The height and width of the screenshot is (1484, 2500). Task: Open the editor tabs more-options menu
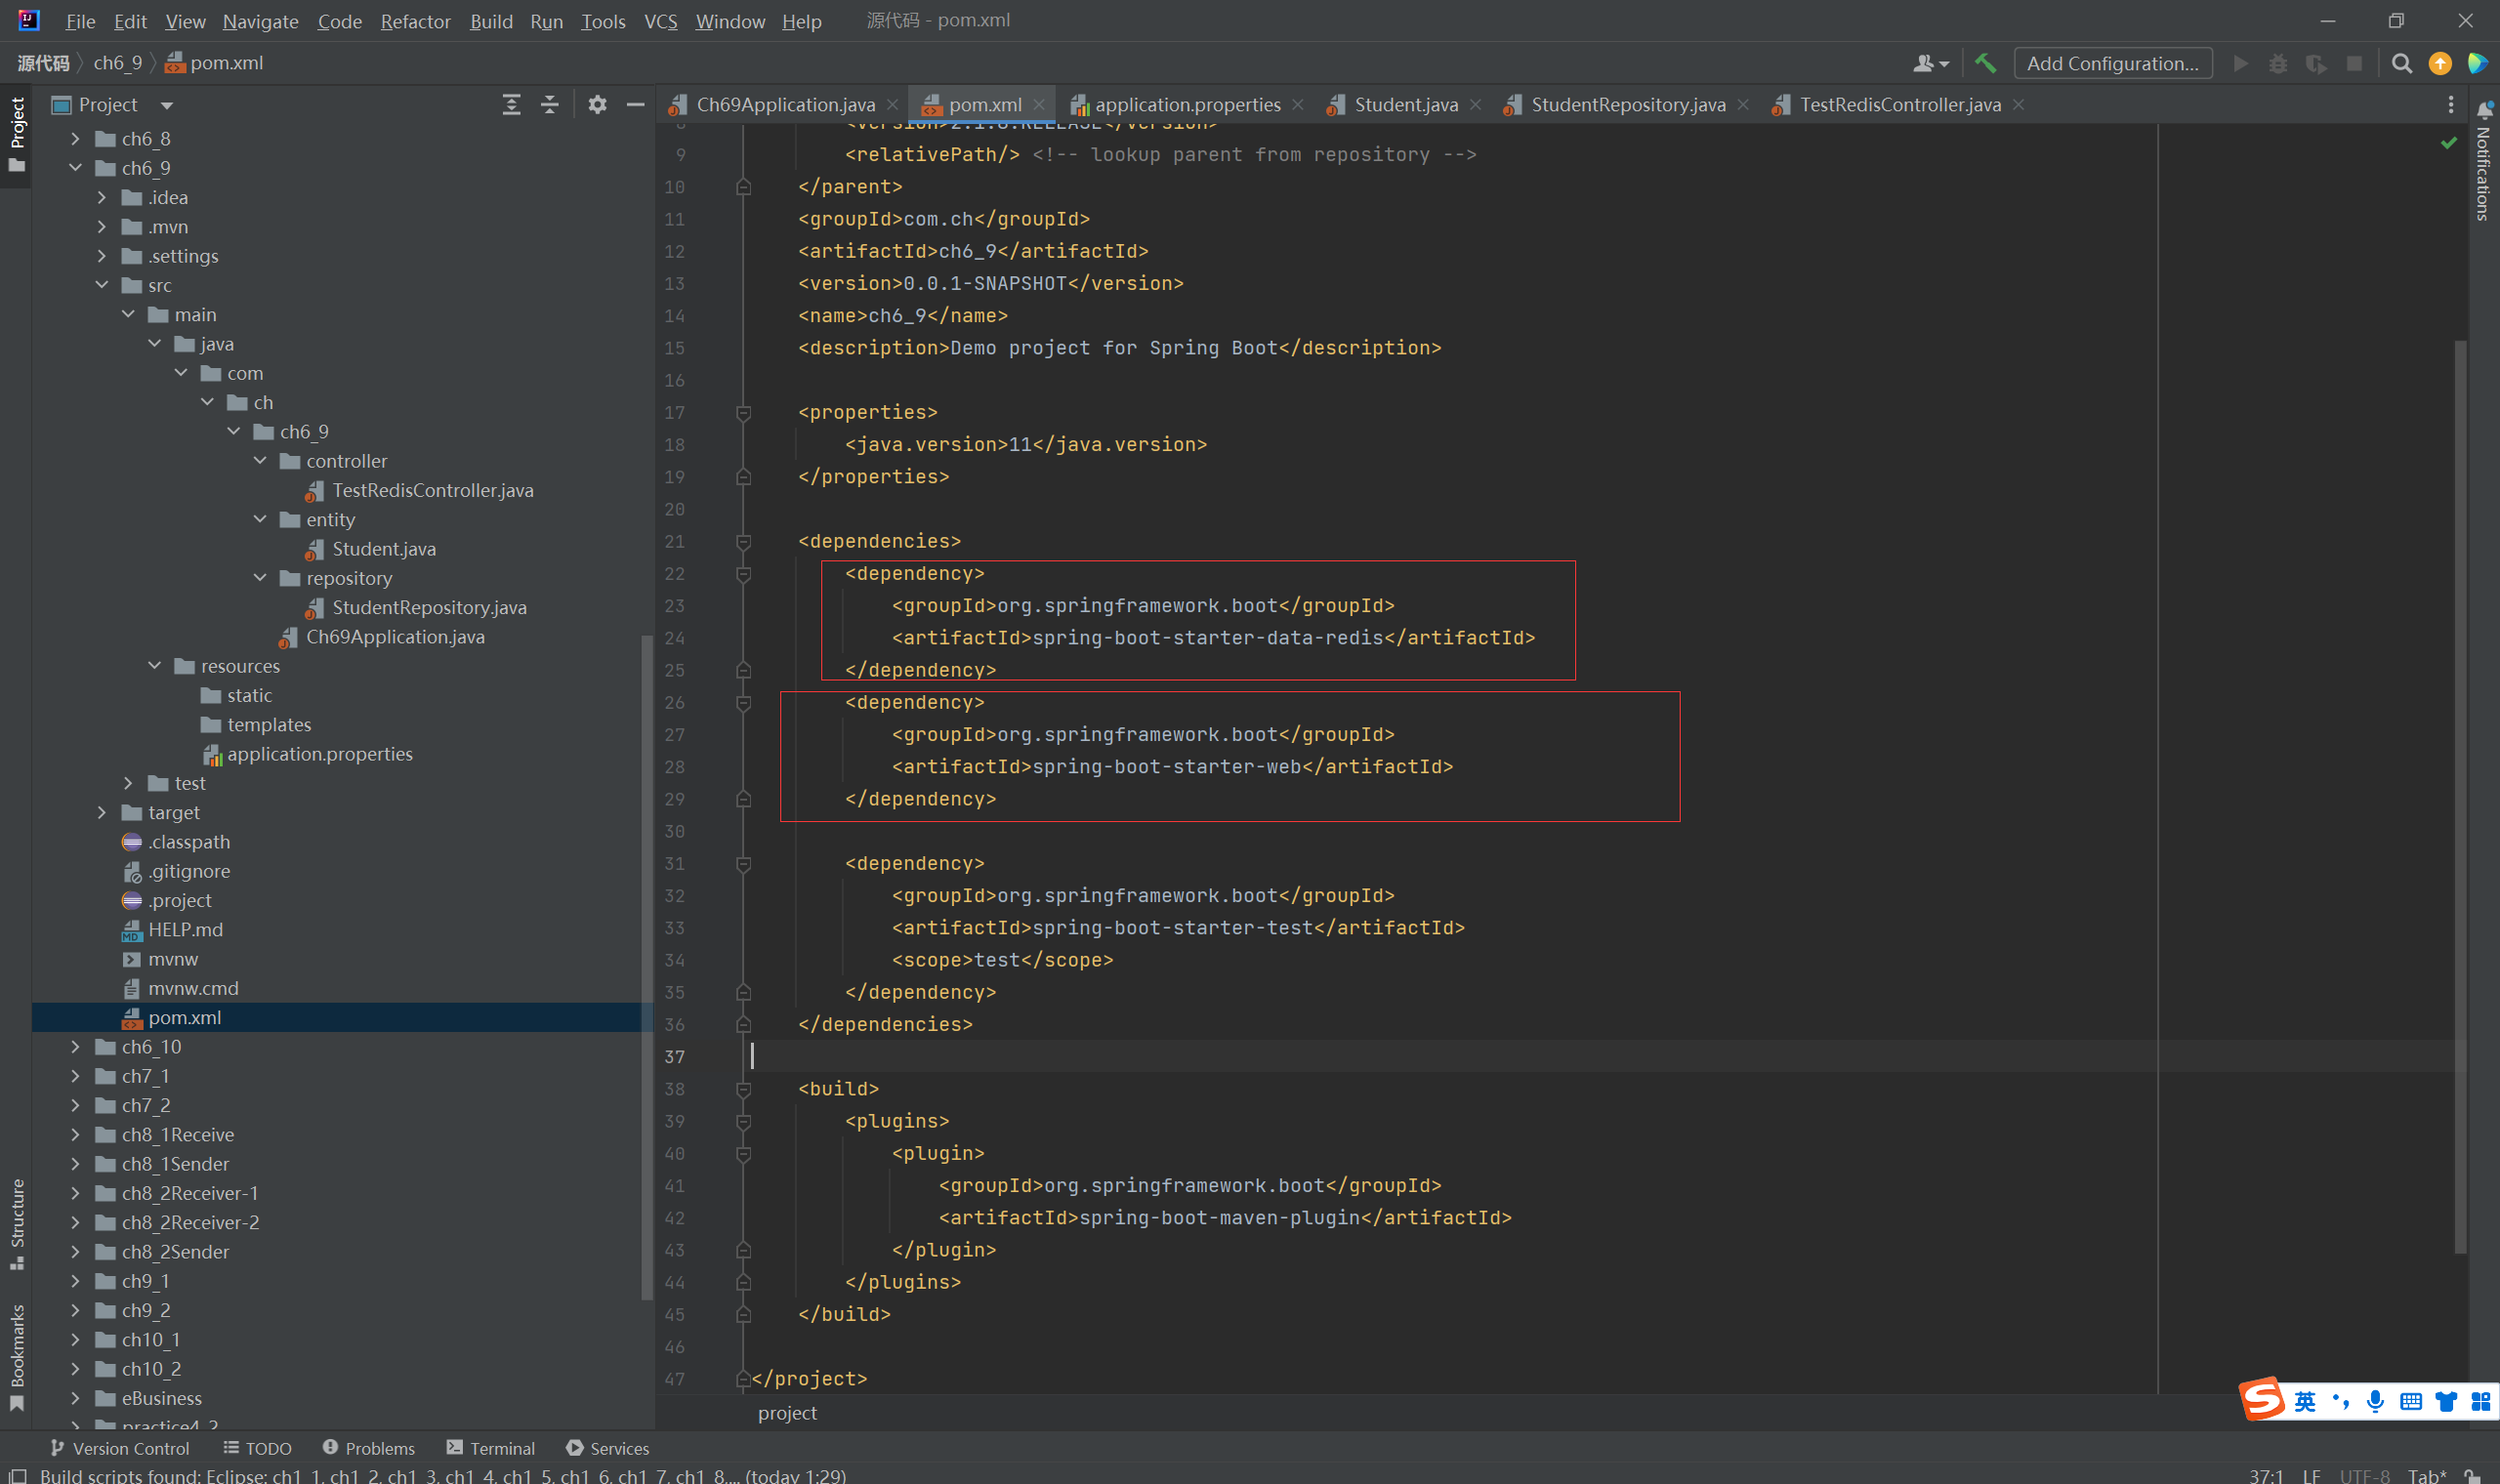click(2450, 105)
